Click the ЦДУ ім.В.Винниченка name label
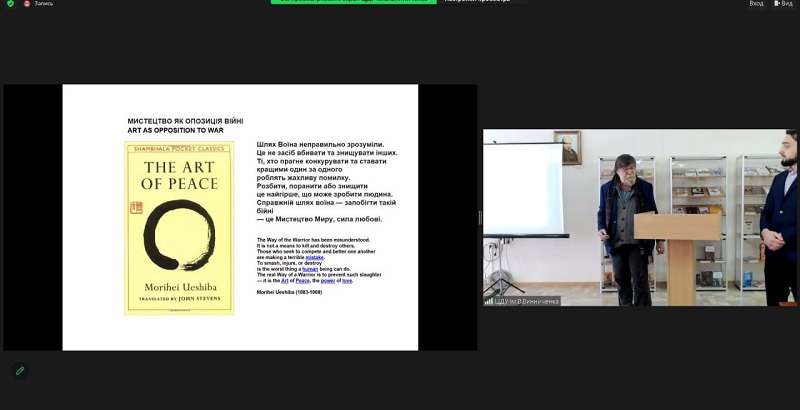Image resolution: width=800 pixels, height=410 pixels. [x=526, y=301]
